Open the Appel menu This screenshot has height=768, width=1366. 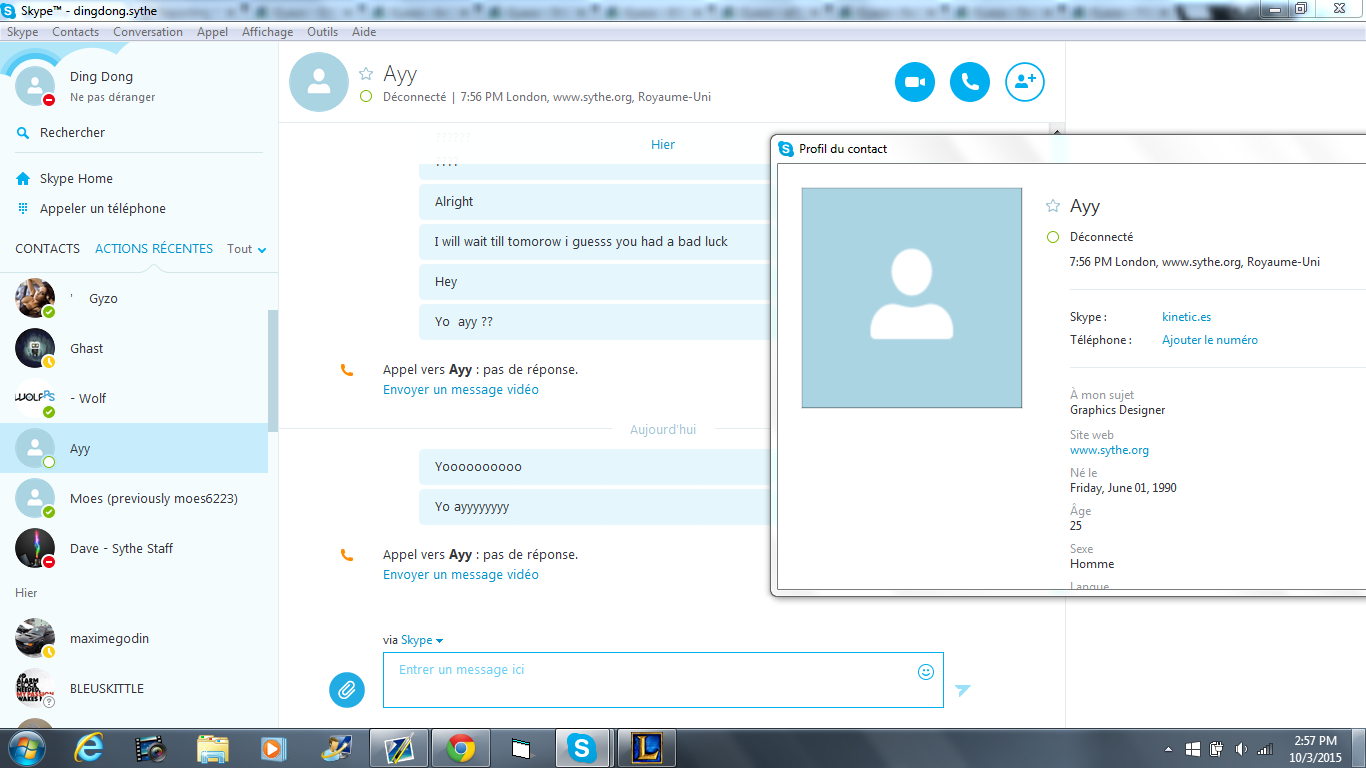(213, 32)
